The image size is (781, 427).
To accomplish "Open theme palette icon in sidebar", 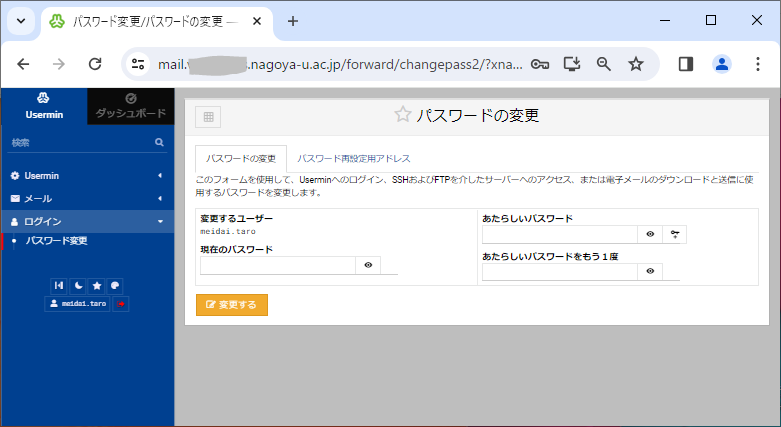I will pyautogui.click(x=115, y=285).
